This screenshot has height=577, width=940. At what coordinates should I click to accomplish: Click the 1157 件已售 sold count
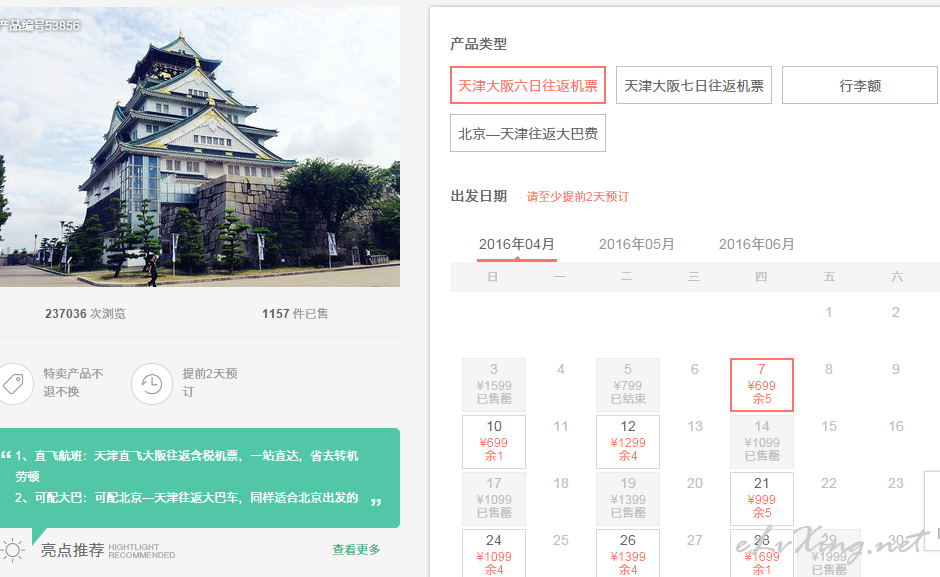(295, 314)
